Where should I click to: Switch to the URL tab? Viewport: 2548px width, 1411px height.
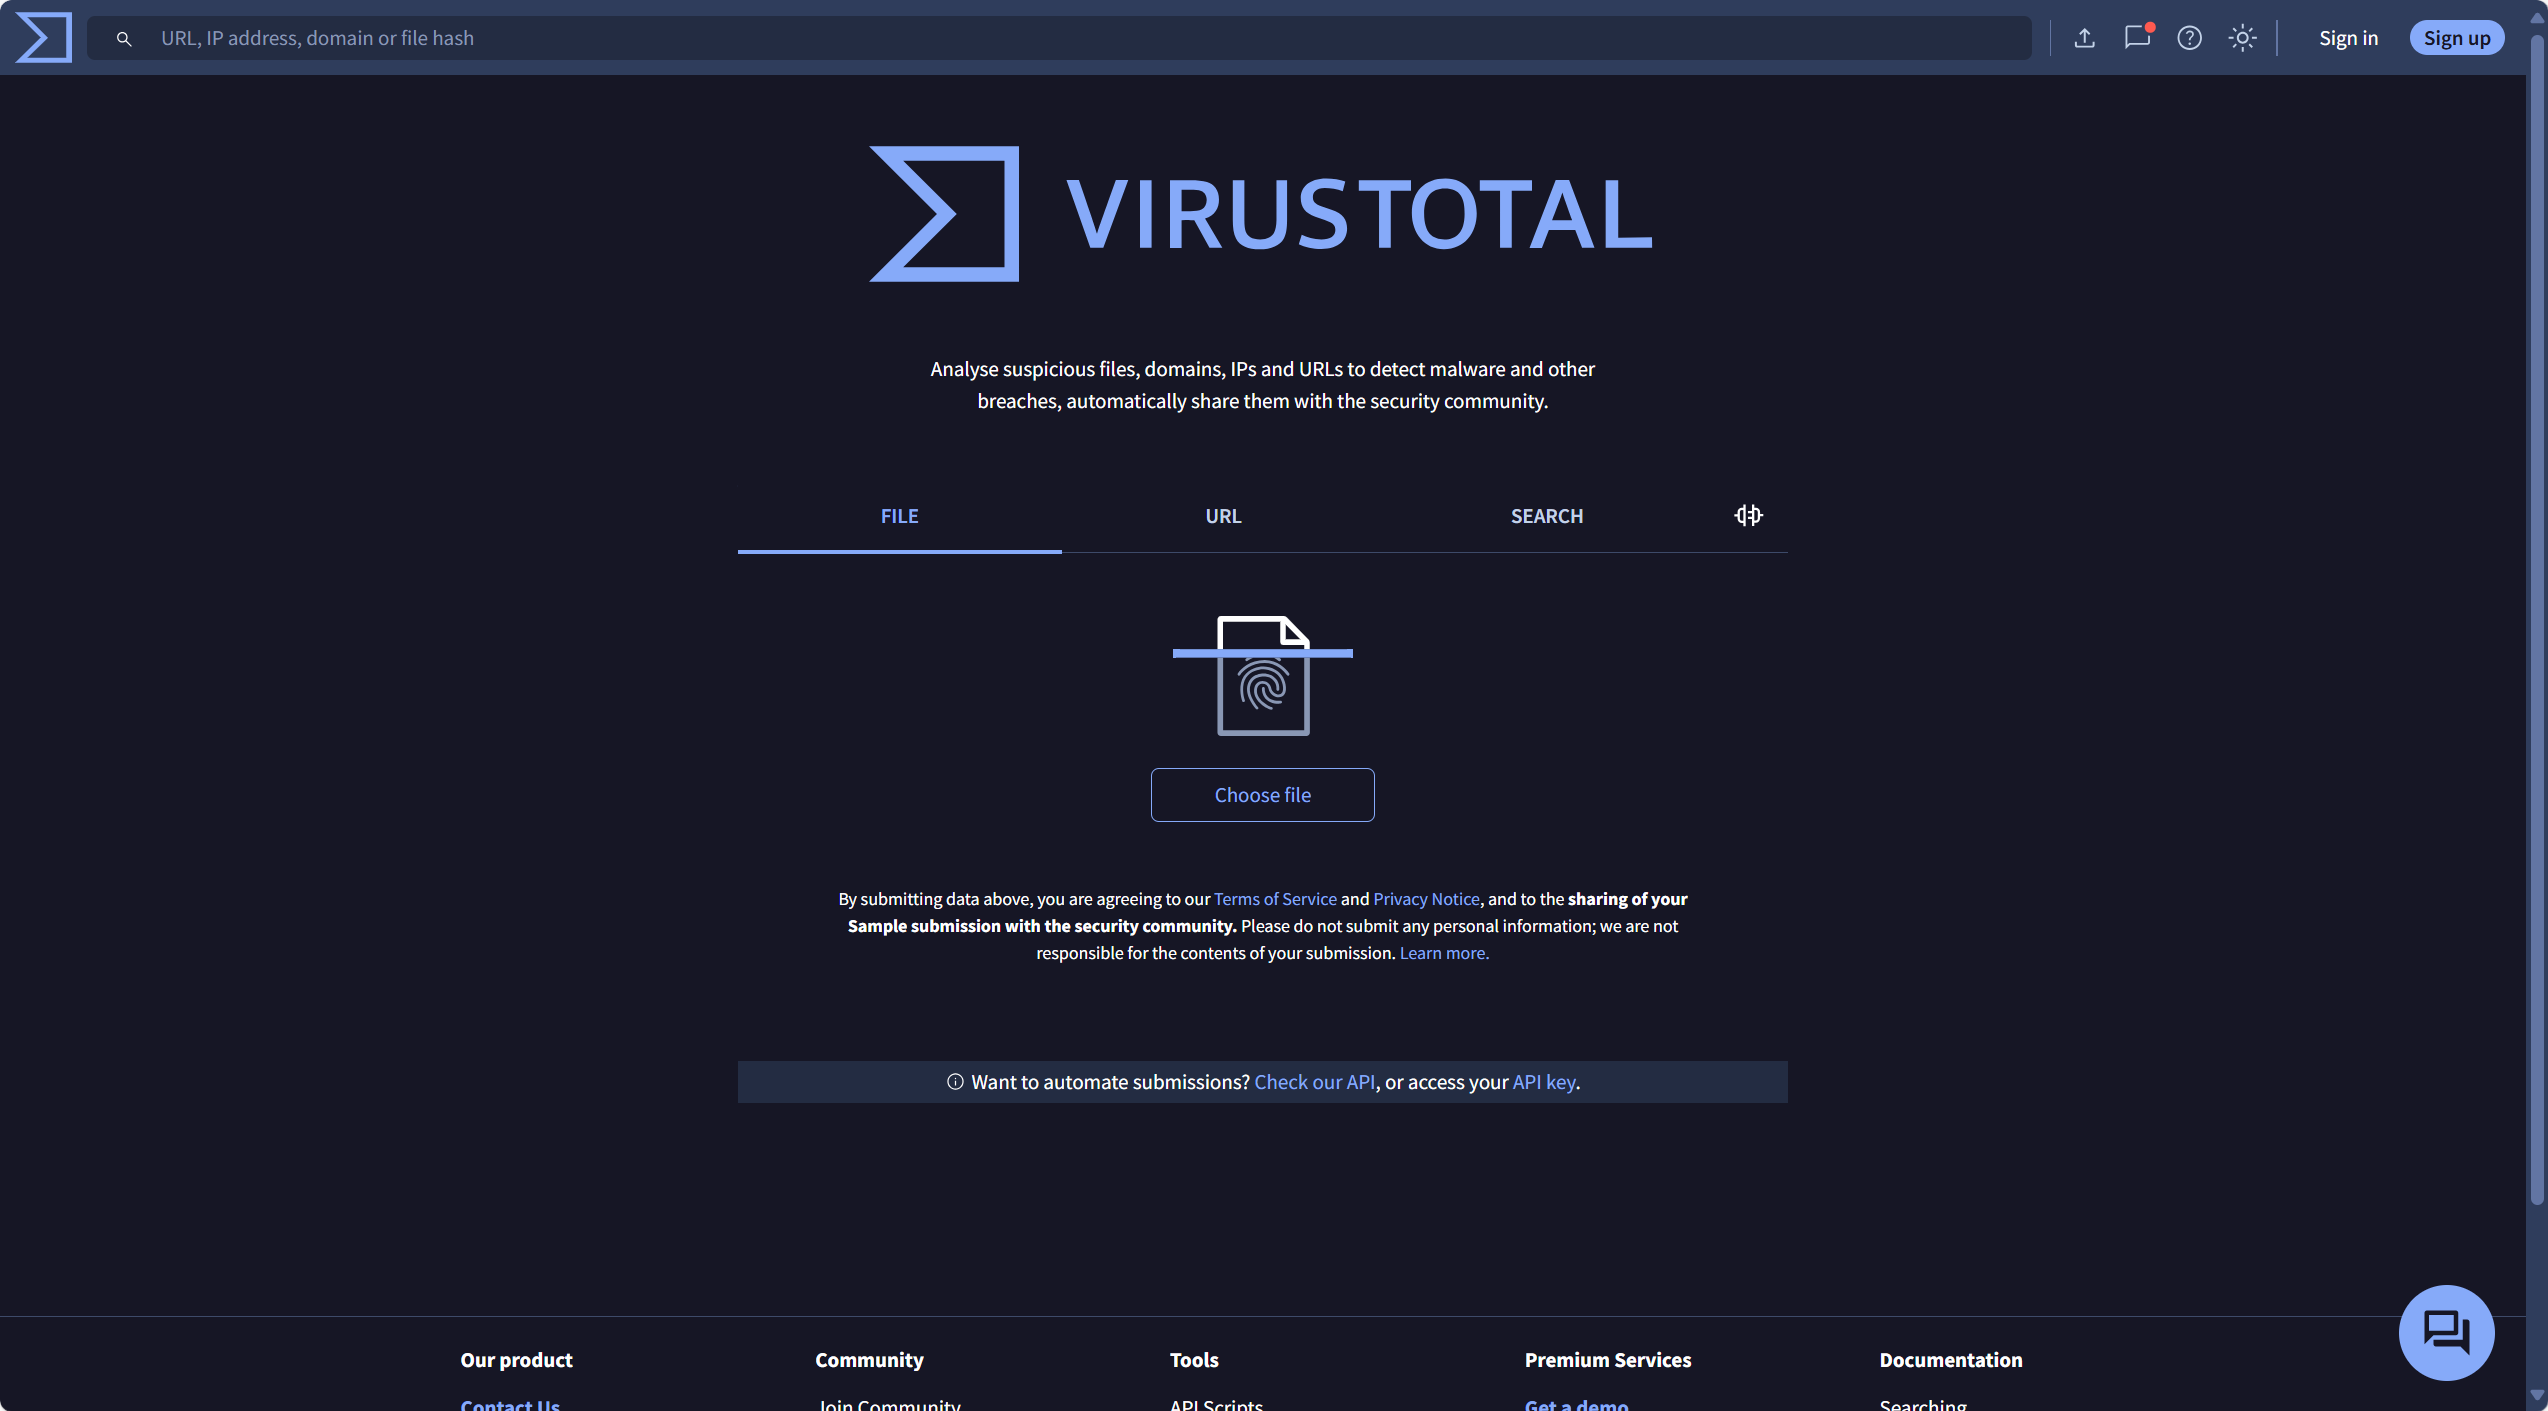click(x=1223, y=516)
